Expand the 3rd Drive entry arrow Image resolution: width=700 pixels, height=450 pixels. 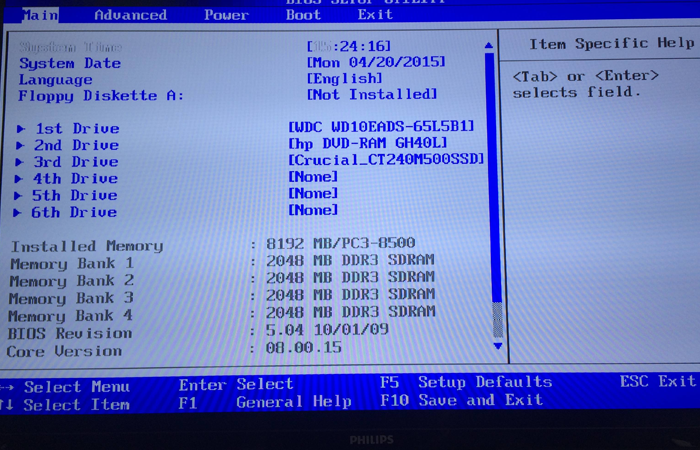[19, 162]
